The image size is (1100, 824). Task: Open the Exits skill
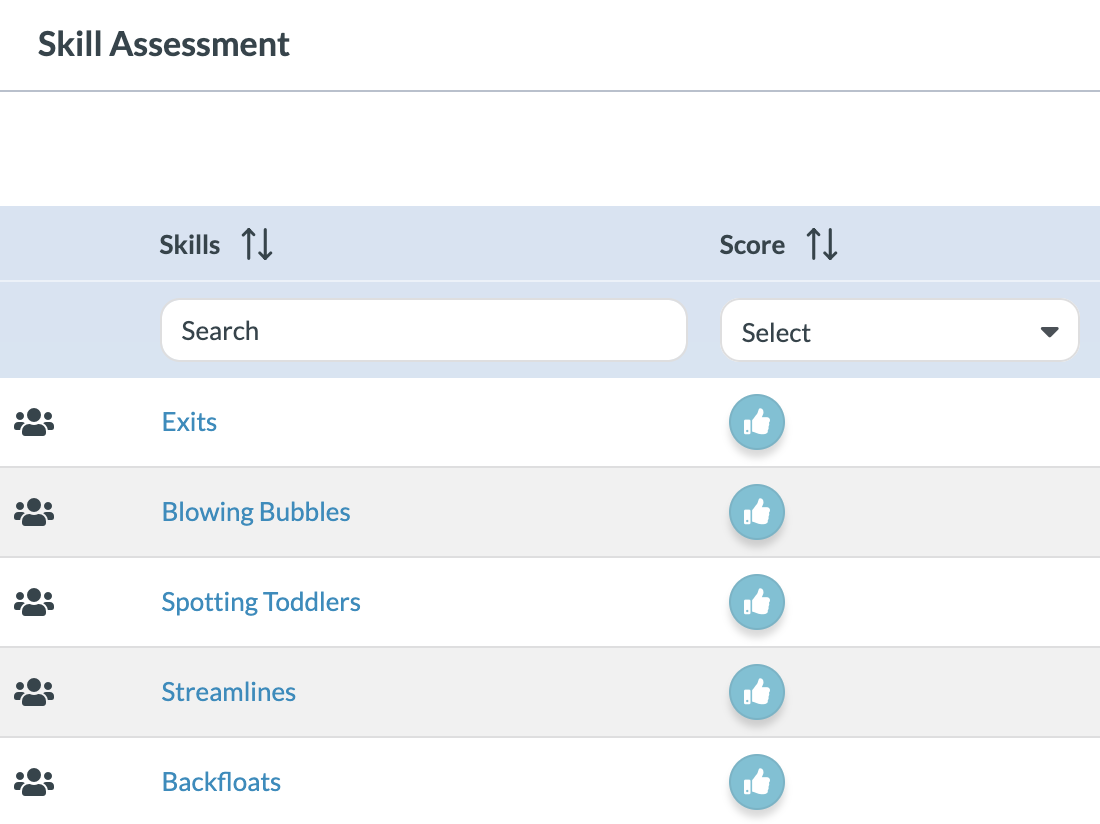[189, 422]
